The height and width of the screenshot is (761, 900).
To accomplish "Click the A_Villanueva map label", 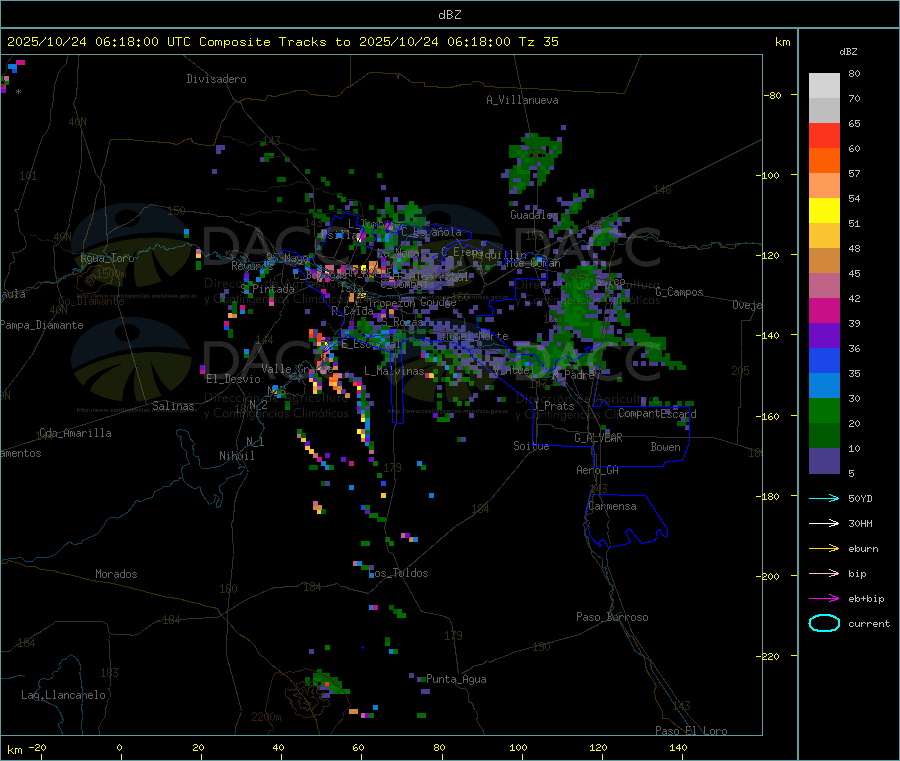I will [522, 100].
